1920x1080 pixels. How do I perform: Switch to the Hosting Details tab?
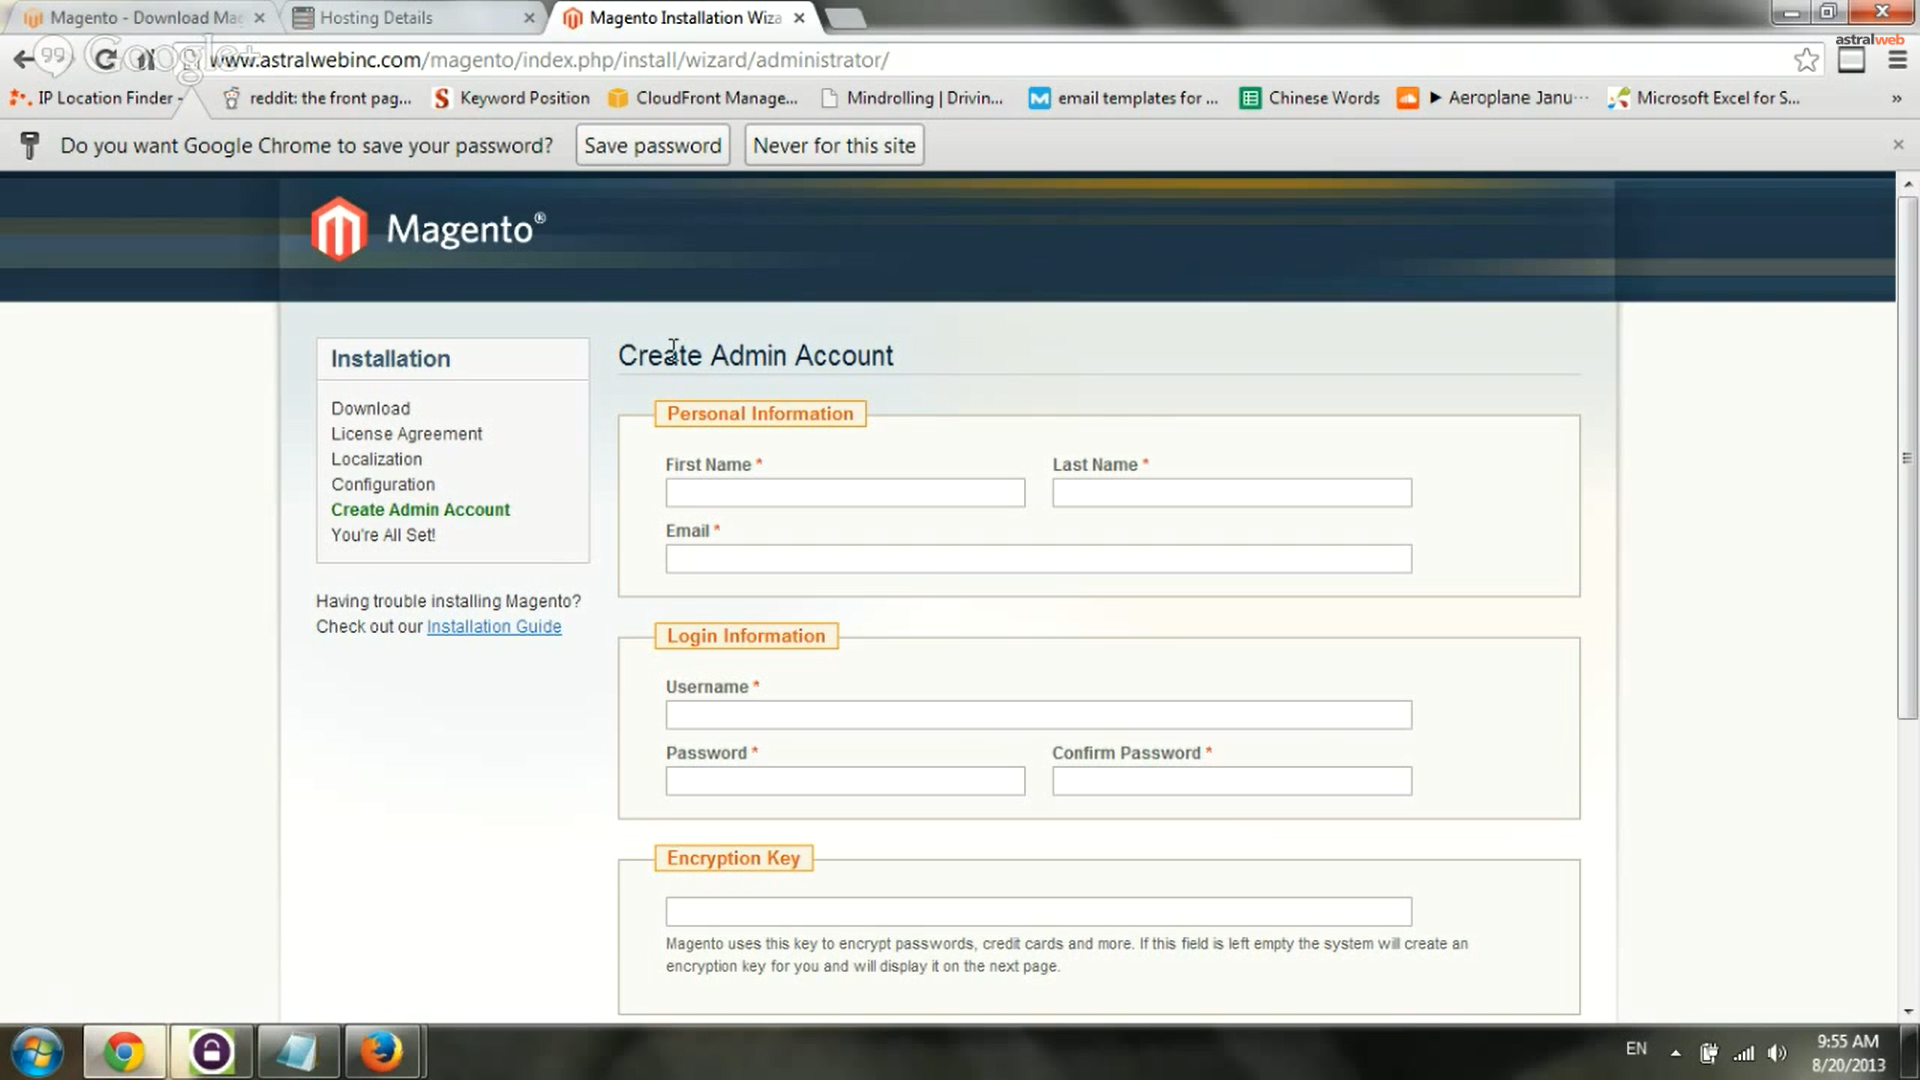[410, 18]
